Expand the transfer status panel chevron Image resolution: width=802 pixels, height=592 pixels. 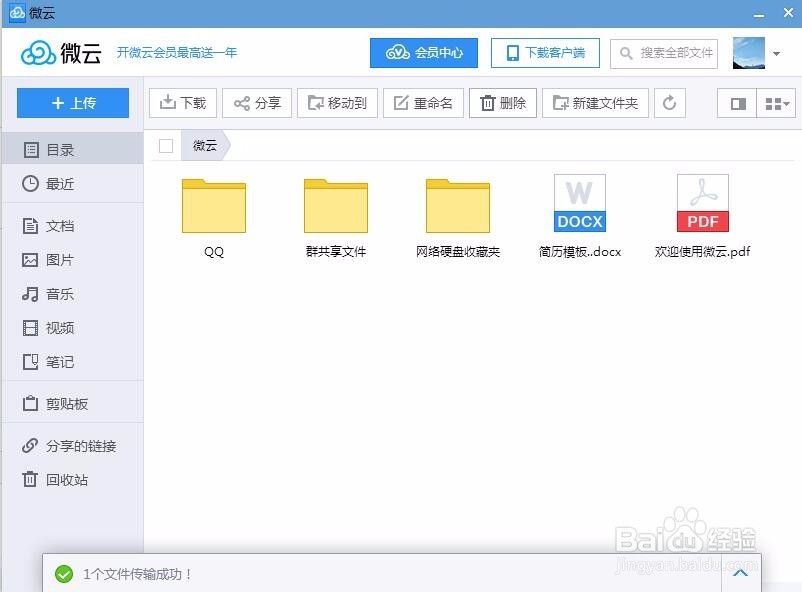pos(740,573)
